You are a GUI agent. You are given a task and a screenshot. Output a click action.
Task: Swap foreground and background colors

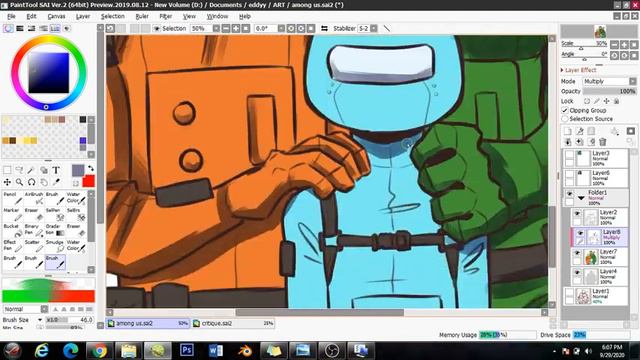coord(91,168)
